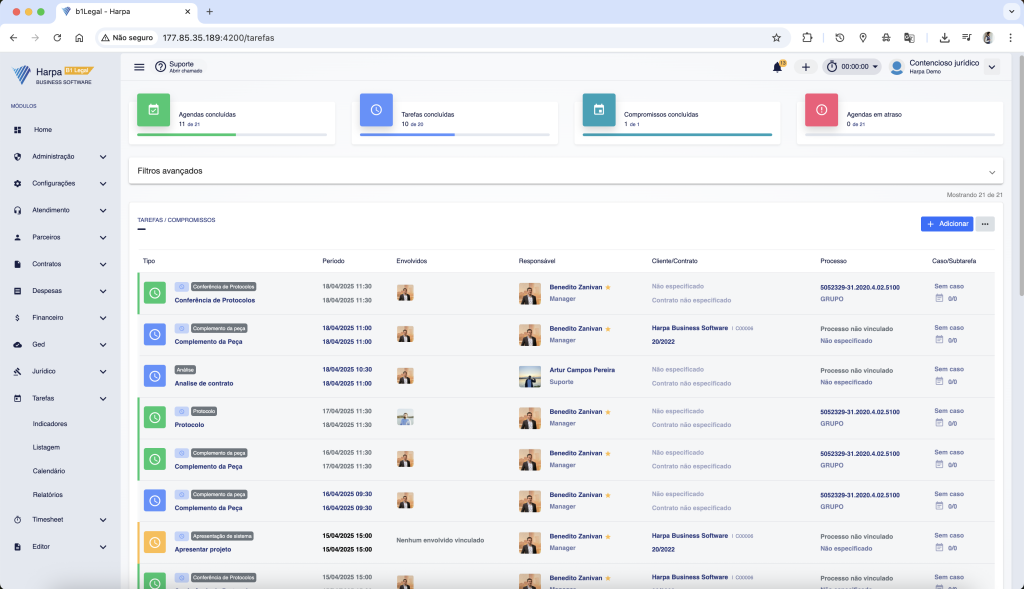Open the timer 00:00:00 dropdown
The width and height of the screenshot is (1024, 589).
852,67
